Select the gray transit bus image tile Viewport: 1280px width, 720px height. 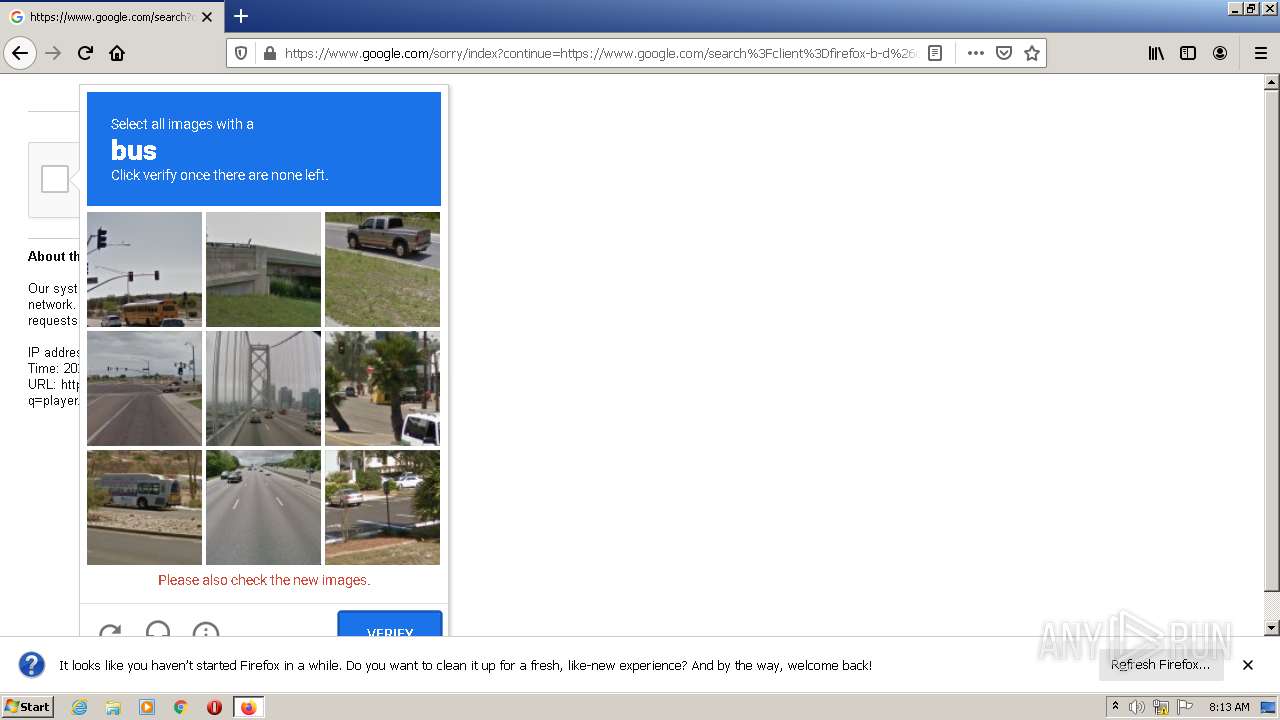coord(144,507)
